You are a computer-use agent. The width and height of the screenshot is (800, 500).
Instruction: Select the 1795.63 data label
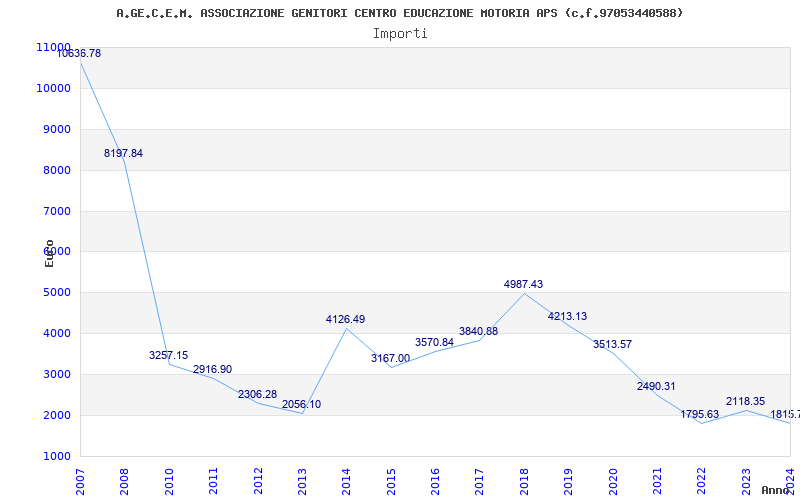click(699, 414)
